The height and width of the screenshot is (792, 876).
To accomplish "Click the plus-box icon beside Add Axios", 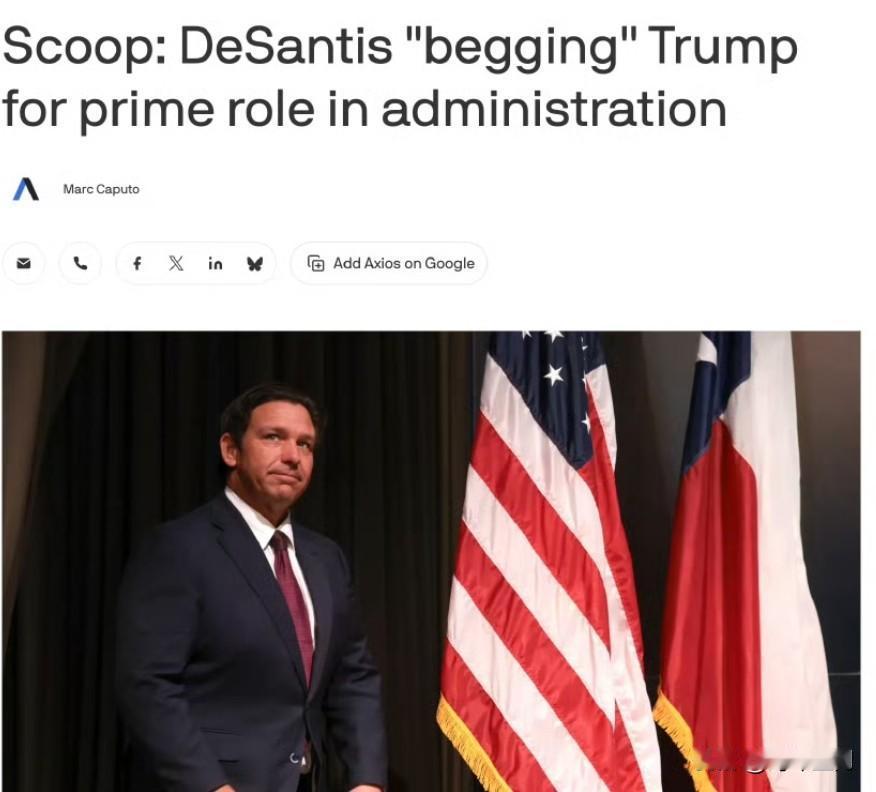I will (x=316, y=263).
